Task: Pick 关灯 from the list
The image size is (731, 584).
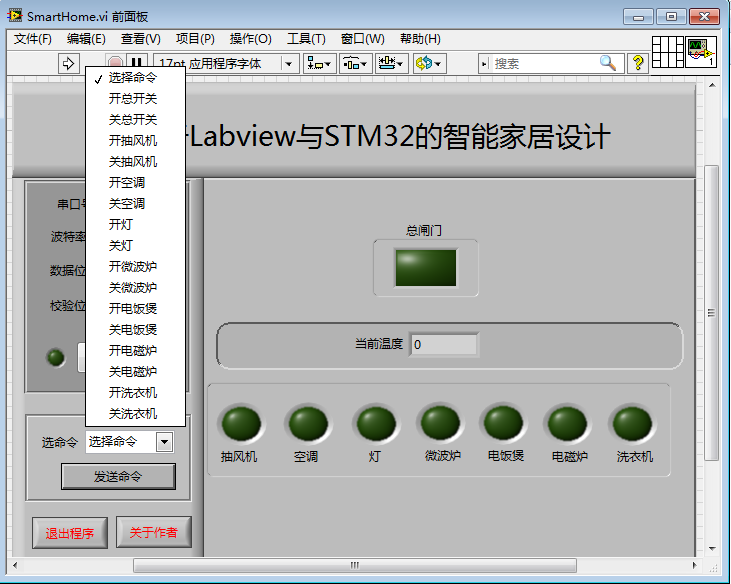Action: point(136,245)
